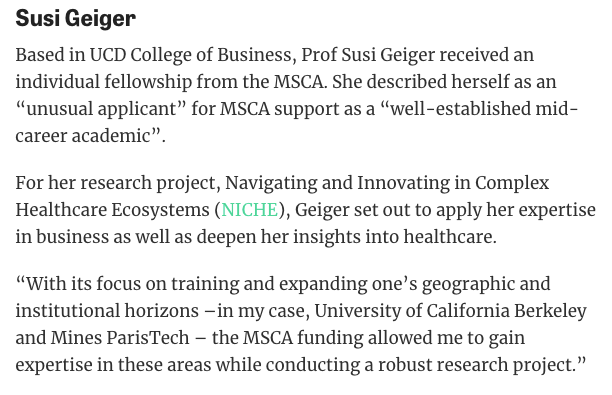Click the phrase robust research project
Image resolution: width=612 pixels, height=395 pixels.
coord(475,365)
